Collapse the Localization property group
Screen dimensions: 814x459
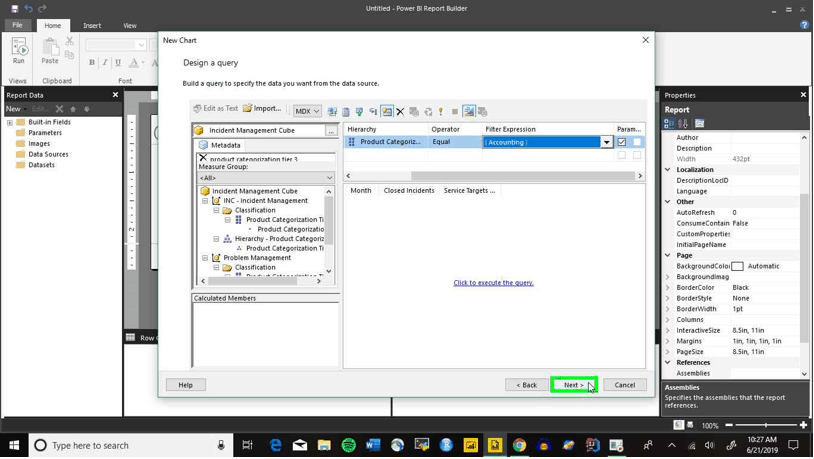coord(668,169)
